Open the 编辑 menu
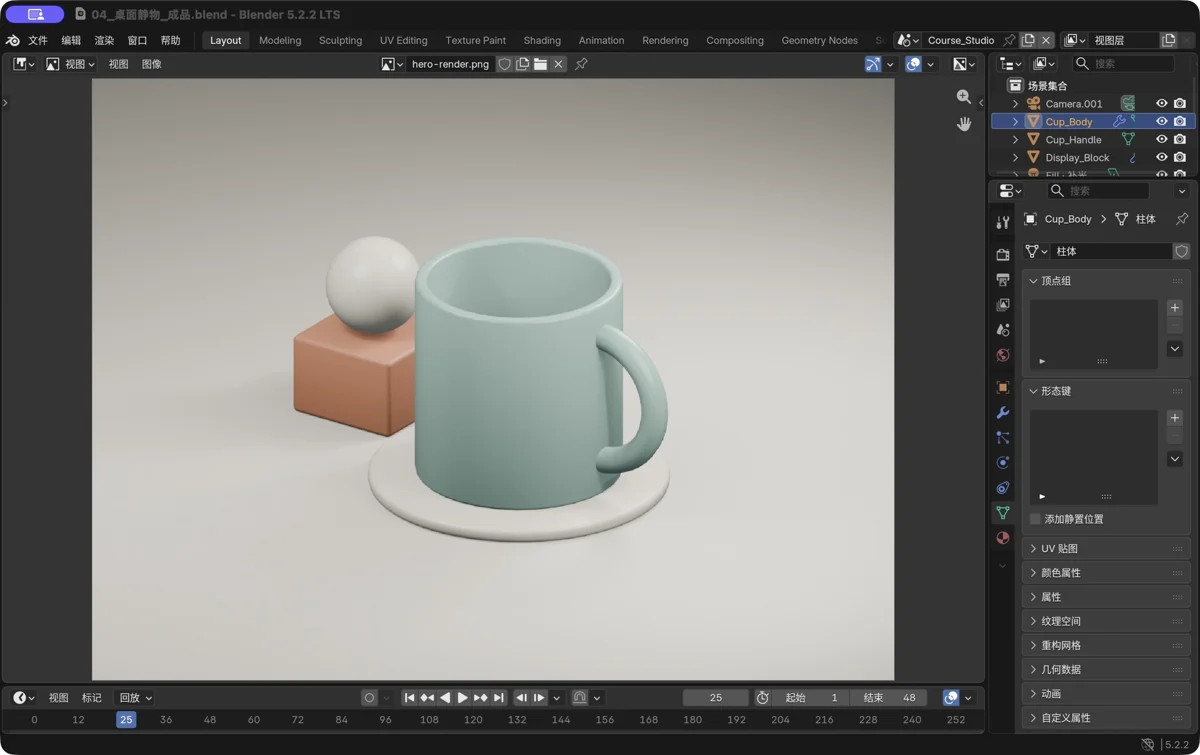 pyautogui.click(x=71, y=40)
